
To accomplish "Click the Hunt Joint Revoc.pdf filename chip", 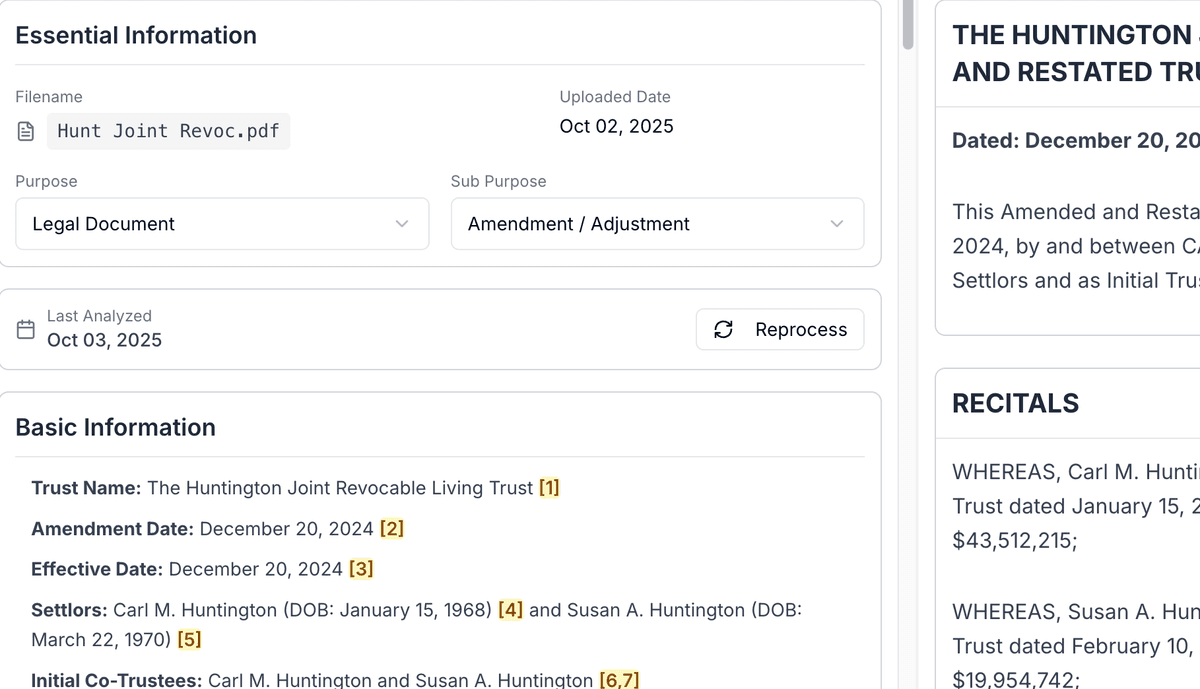I will pos(168,130).
